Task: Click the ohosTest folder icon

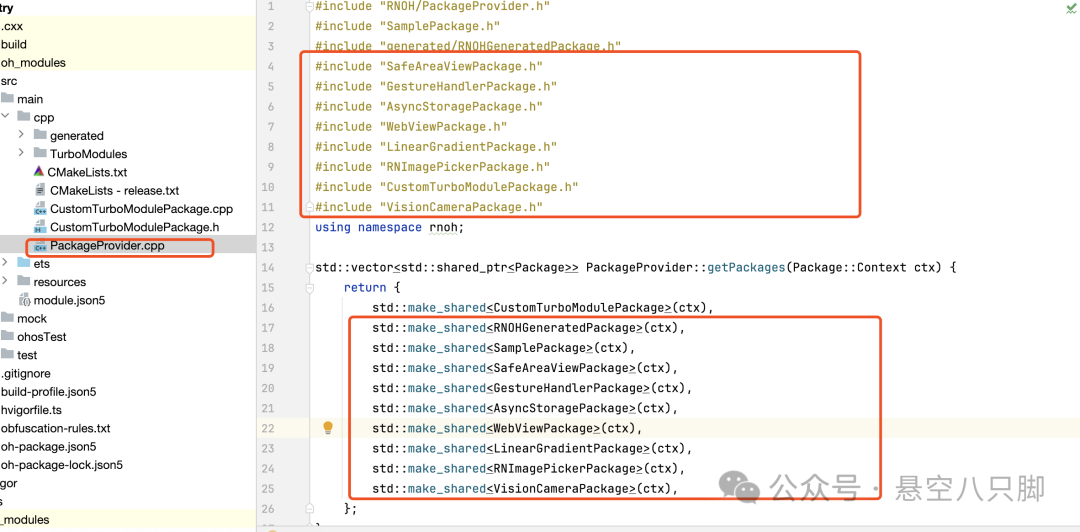Action: 7,336
